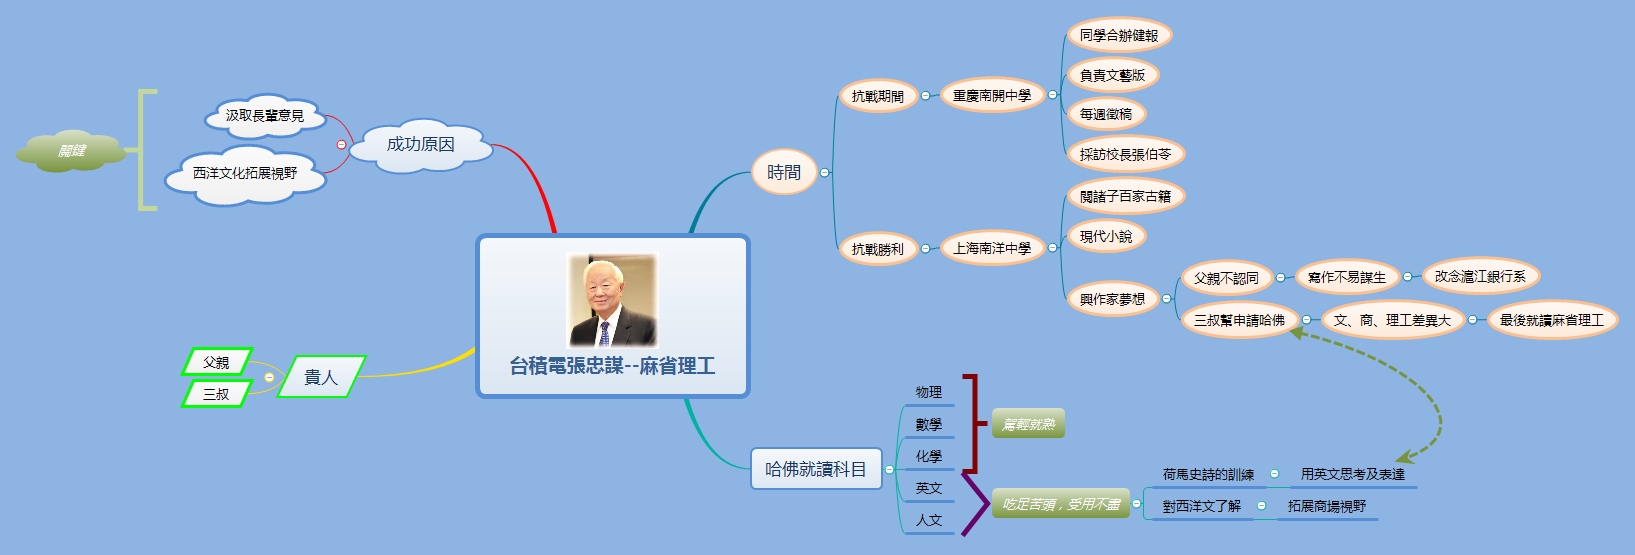
Task: Select the 時間 main branch node
Action: [x=784, y=172]
